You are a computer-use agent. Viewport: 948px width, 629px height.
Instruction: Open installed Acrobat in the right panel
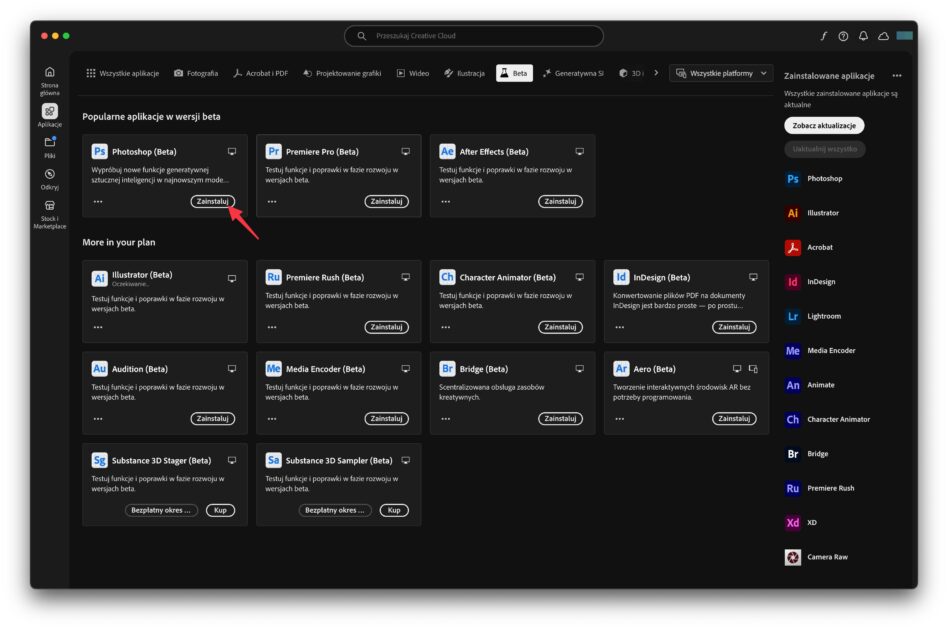click(809, 247)
